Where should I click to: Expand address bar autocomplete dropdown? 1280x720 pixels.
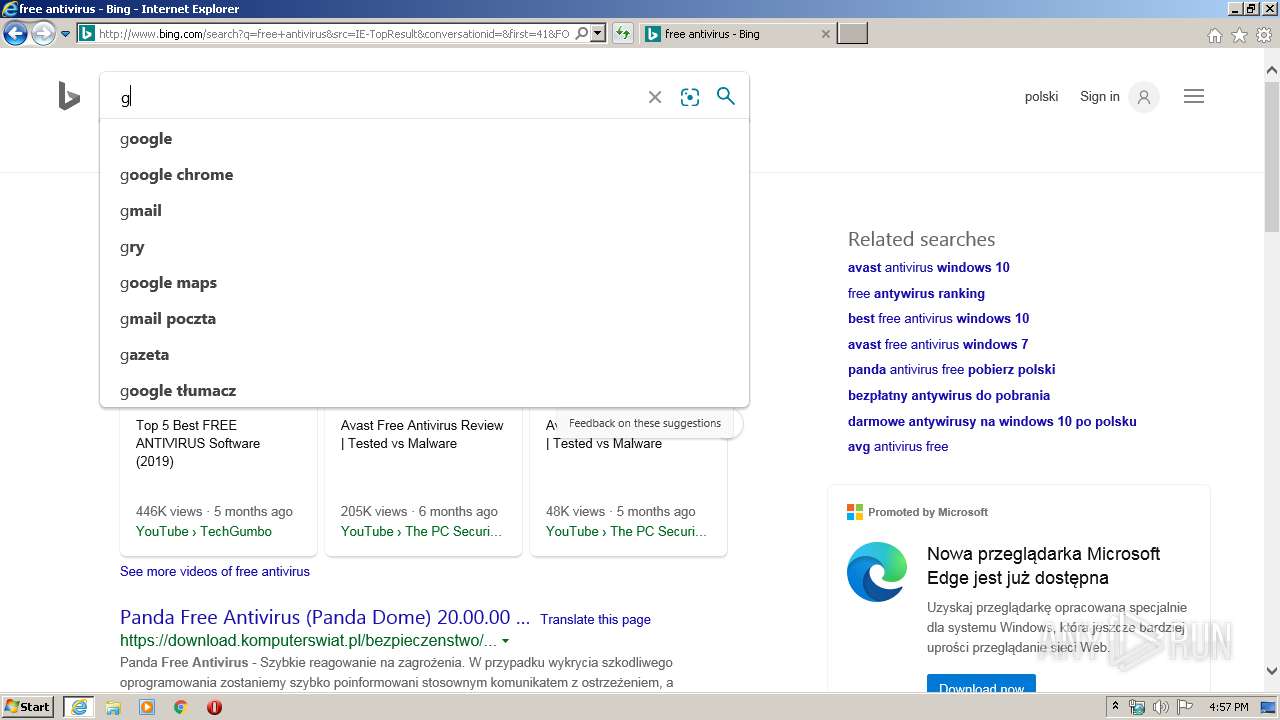tap(598, 34)
